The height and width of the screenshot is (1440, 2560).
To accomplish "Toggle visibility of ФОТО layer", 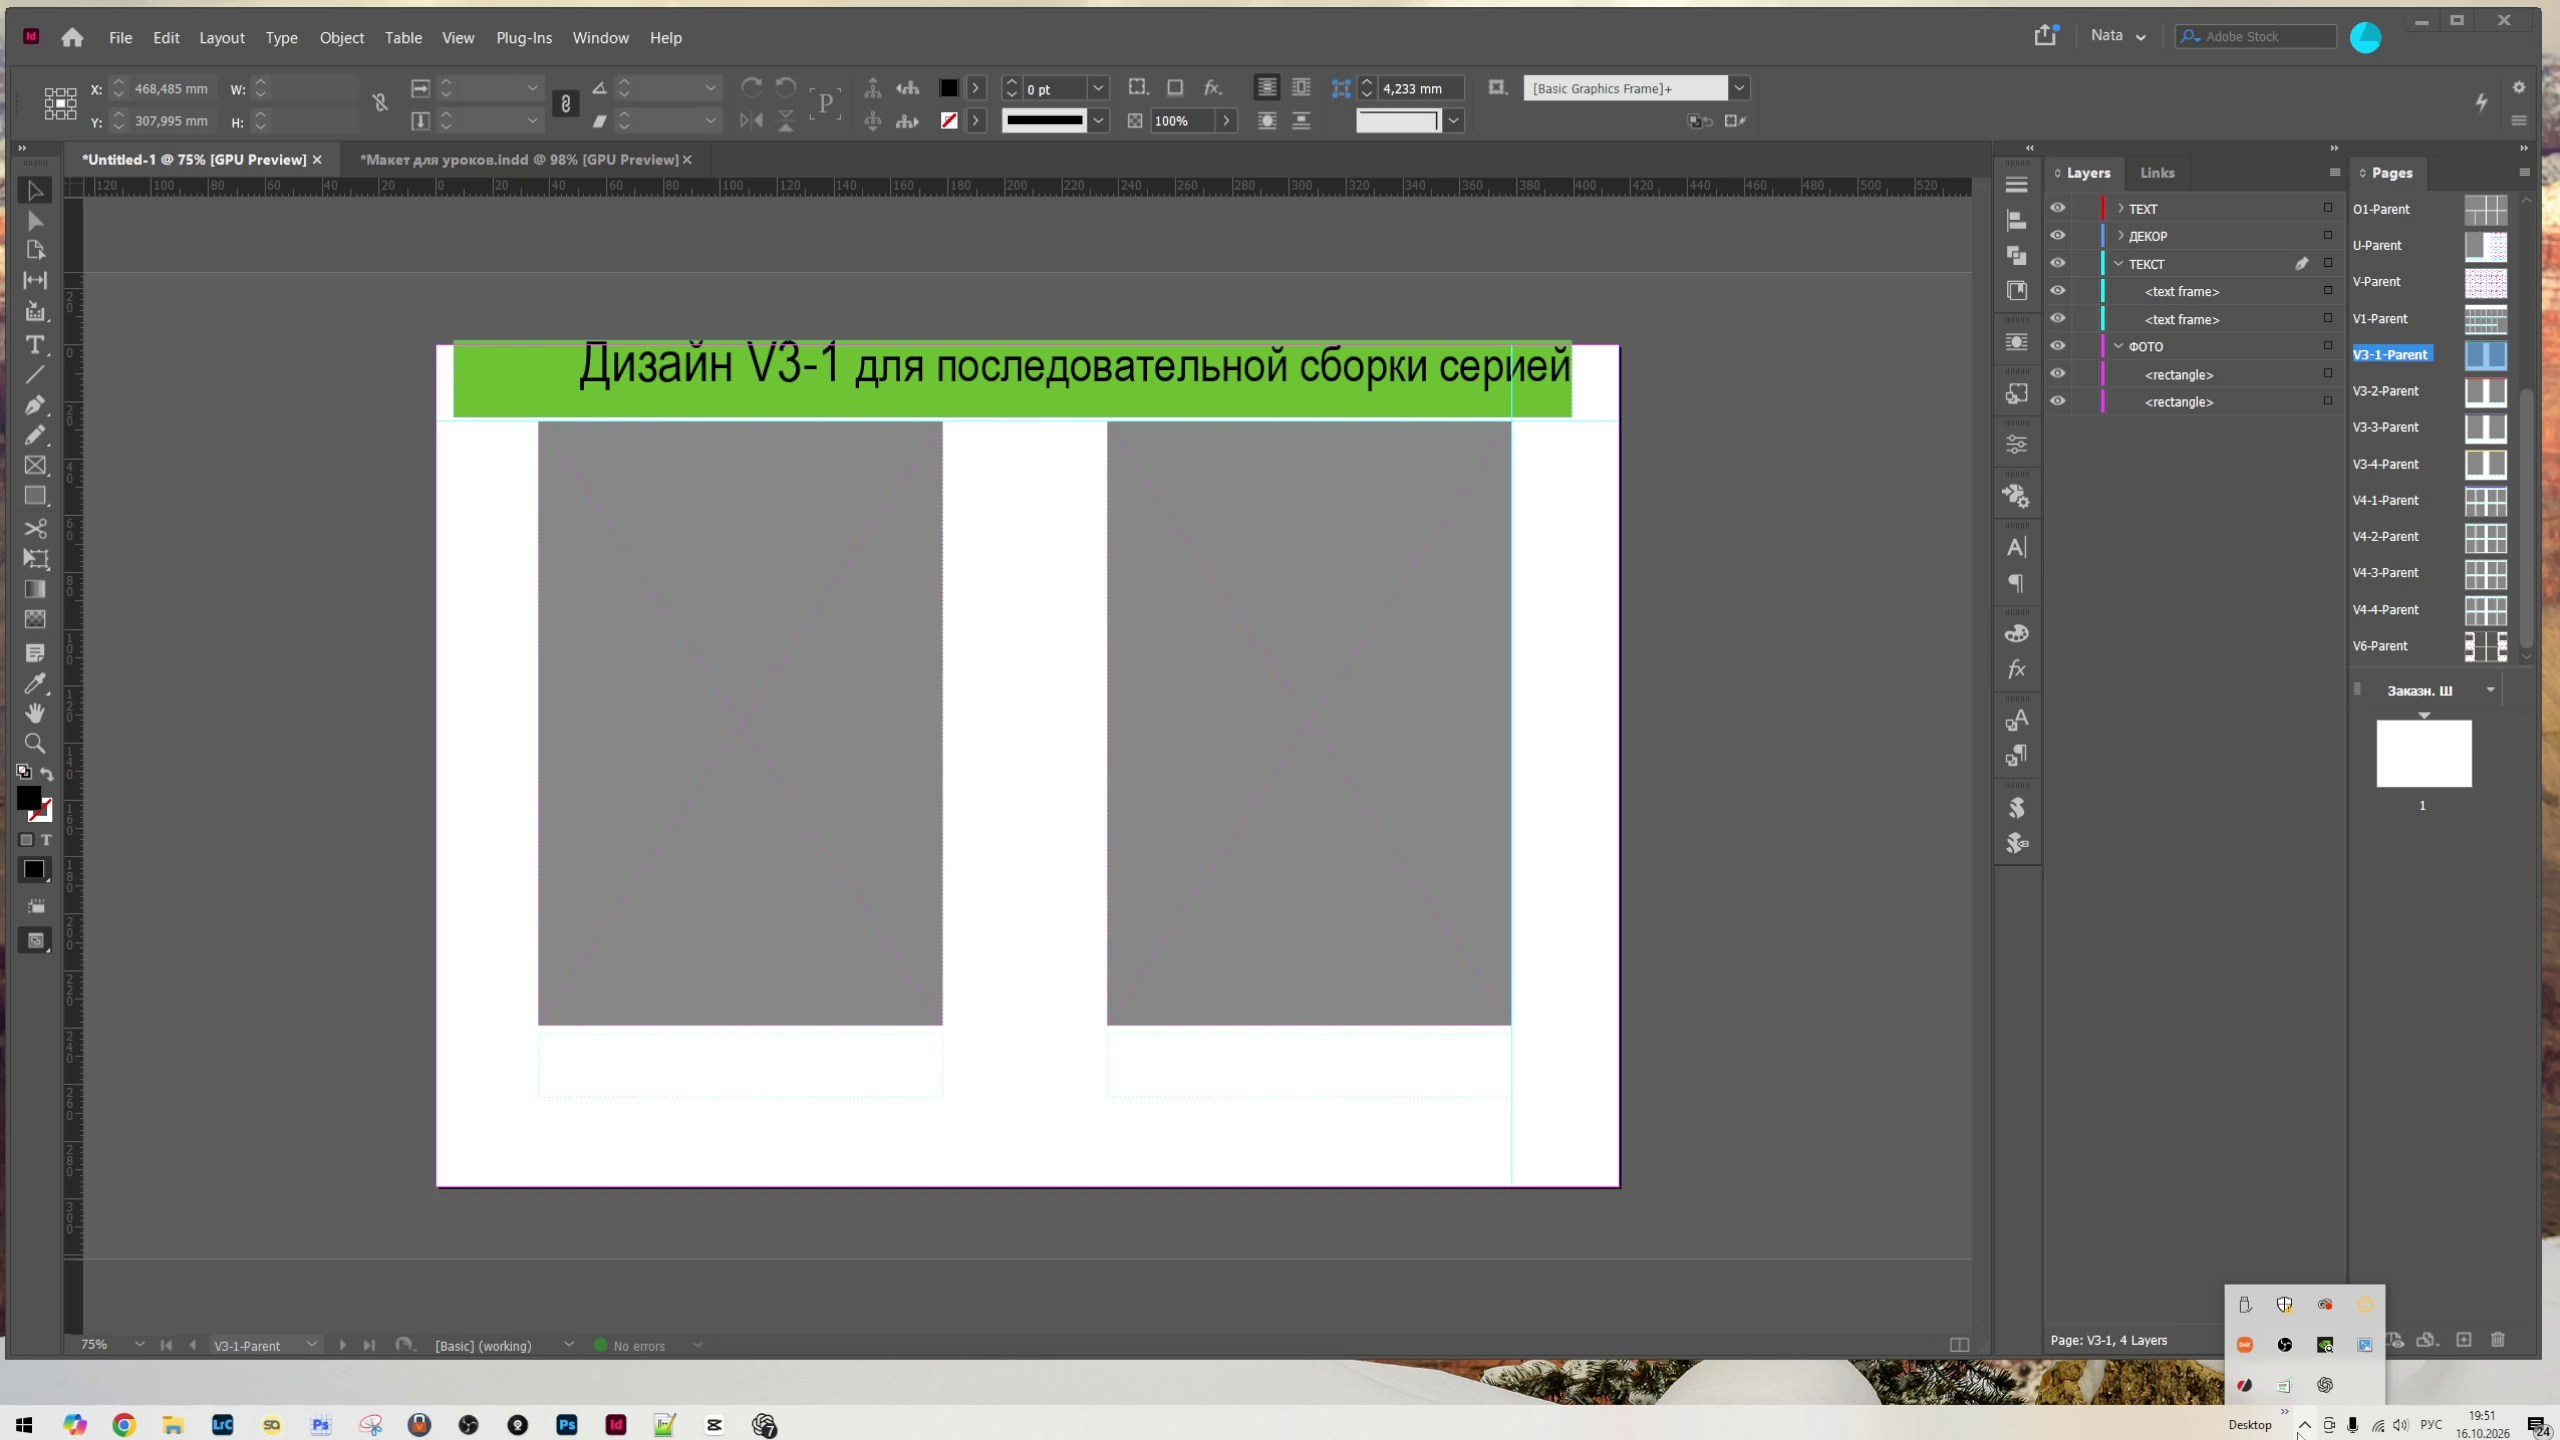I will click(2057, 346).
